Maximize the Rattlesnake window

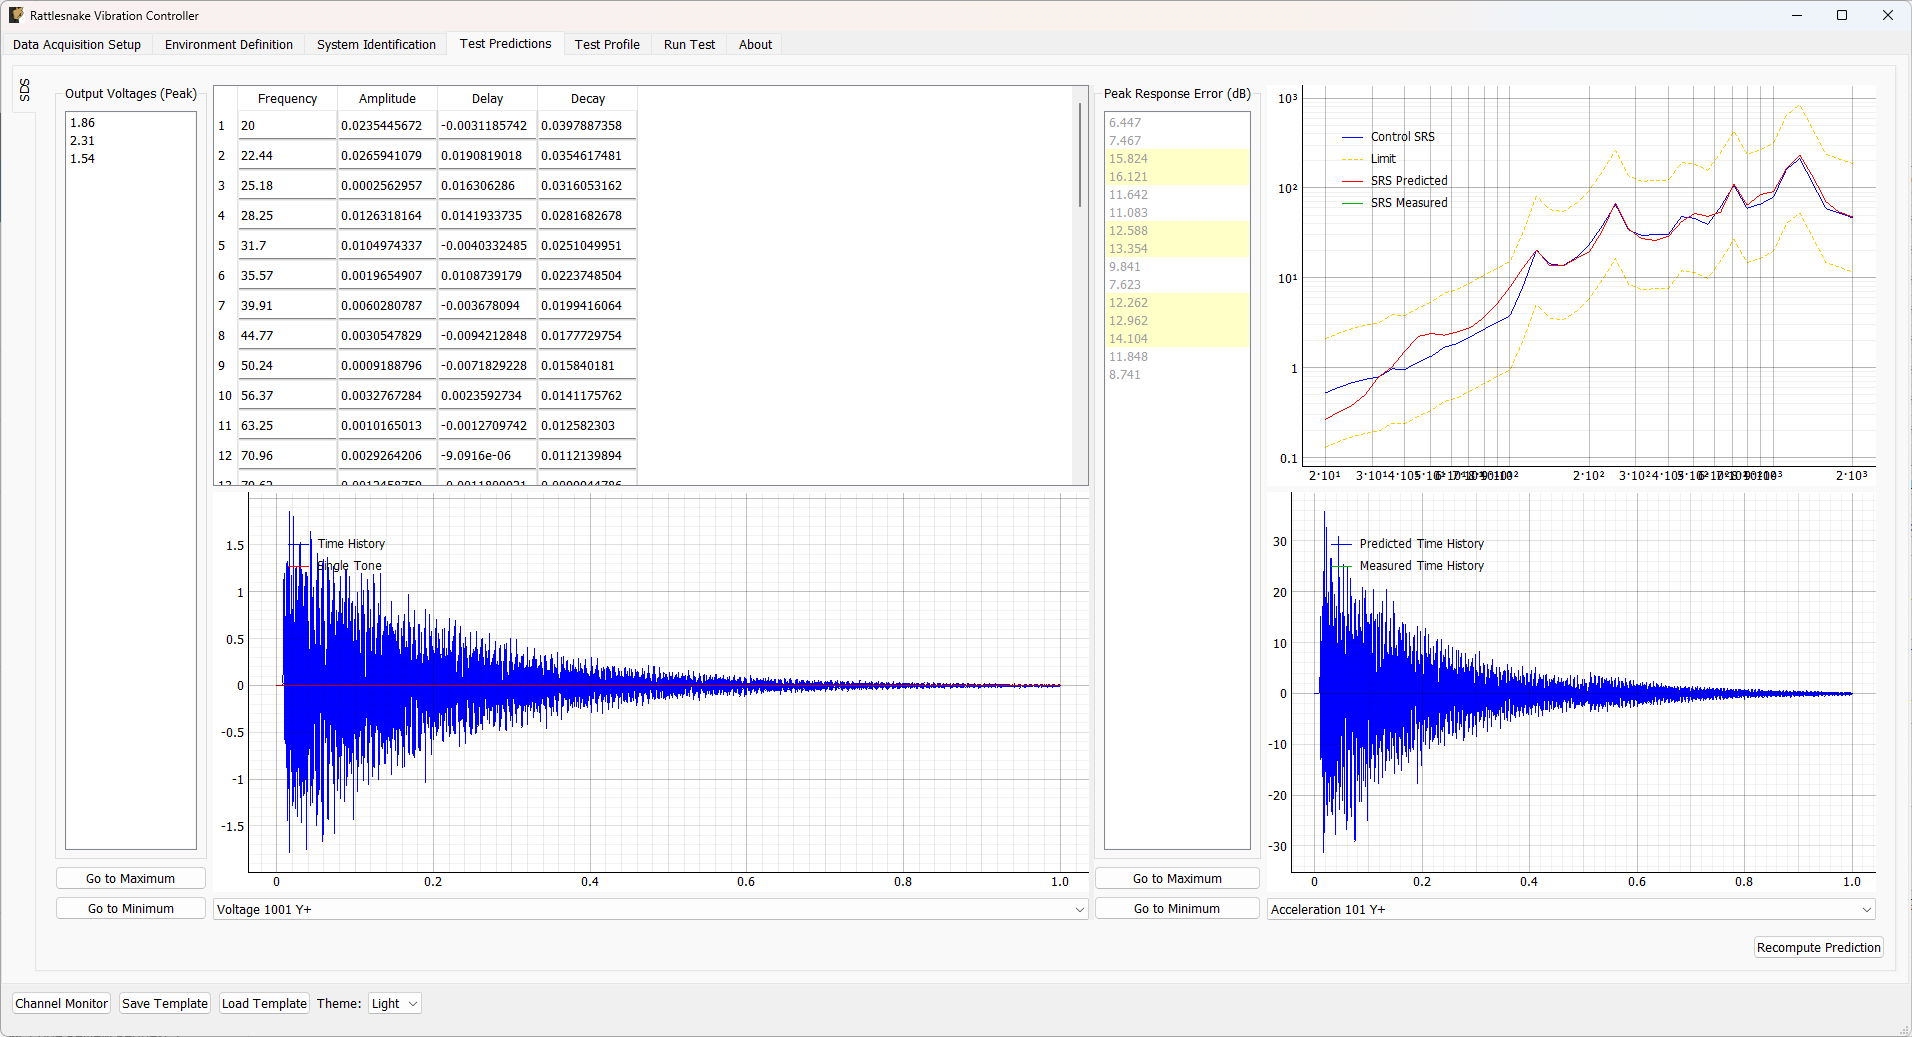coord(1842,15)
